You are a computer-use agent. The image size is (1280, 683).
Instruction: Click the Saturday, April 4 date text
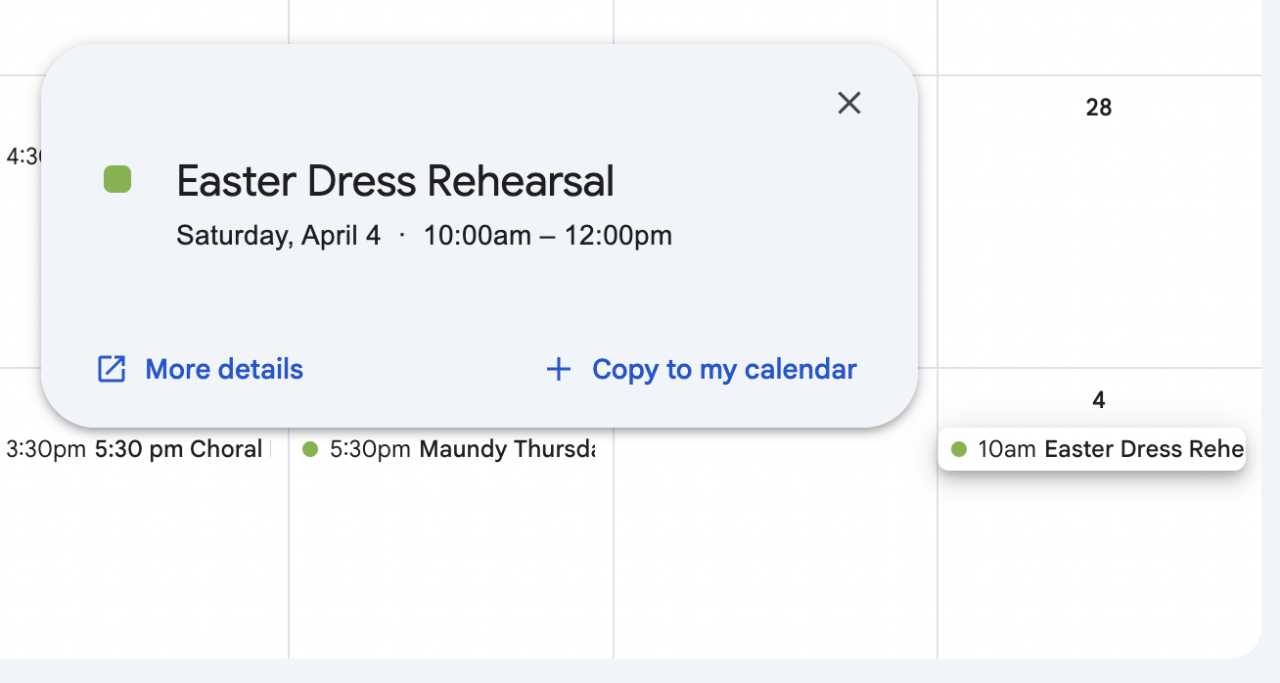pos(278,236)
